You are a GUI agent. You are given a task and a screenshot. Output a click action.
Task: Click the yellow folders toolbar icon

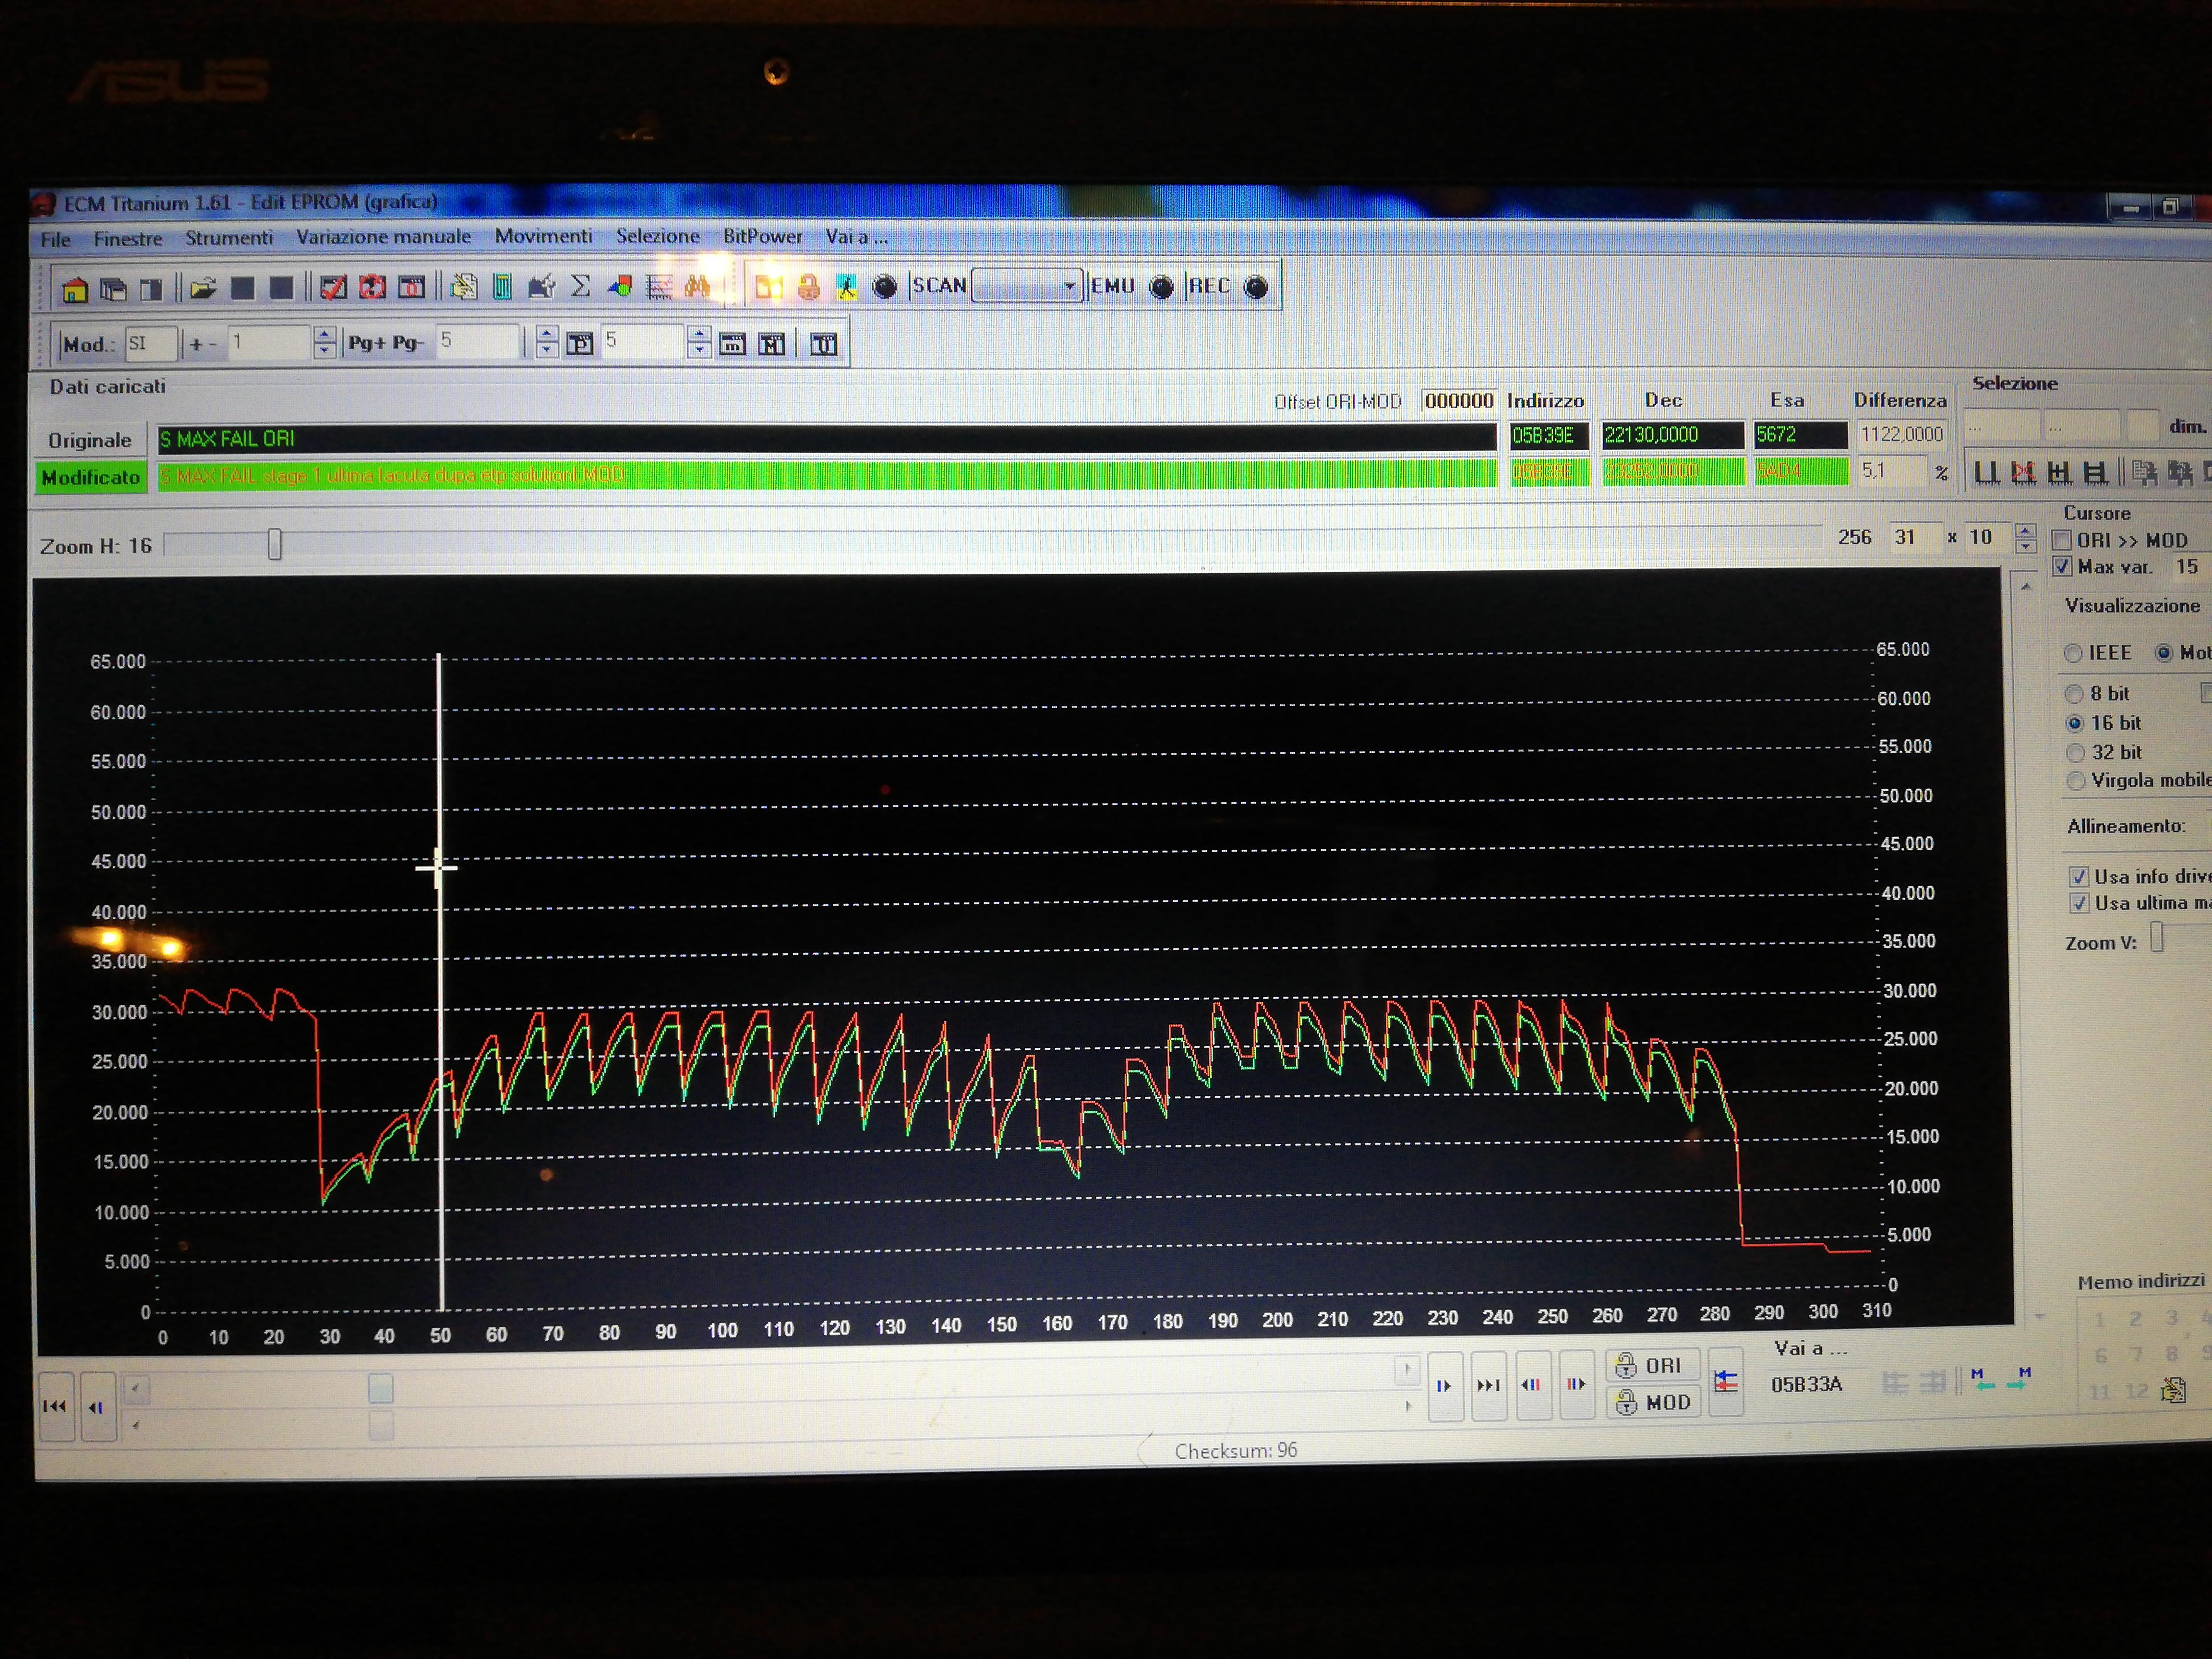768,287
